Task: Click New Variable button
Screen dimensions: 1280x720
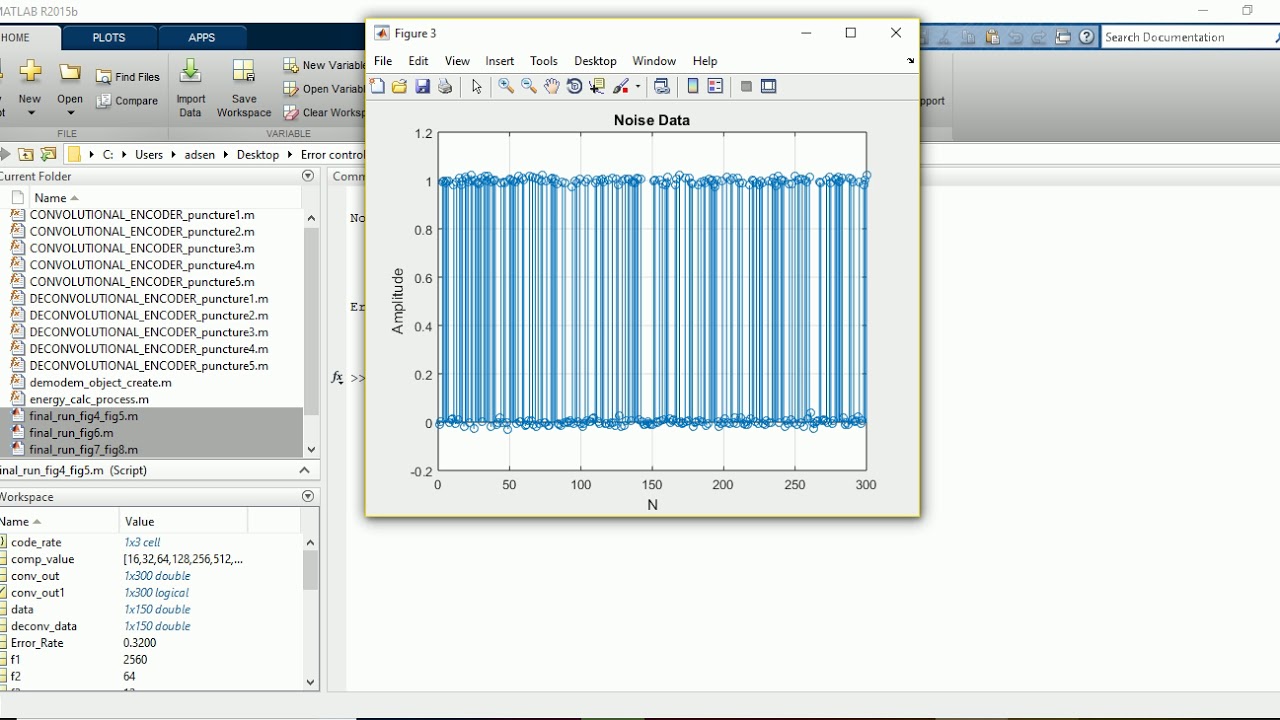Action: coord(324,65)
